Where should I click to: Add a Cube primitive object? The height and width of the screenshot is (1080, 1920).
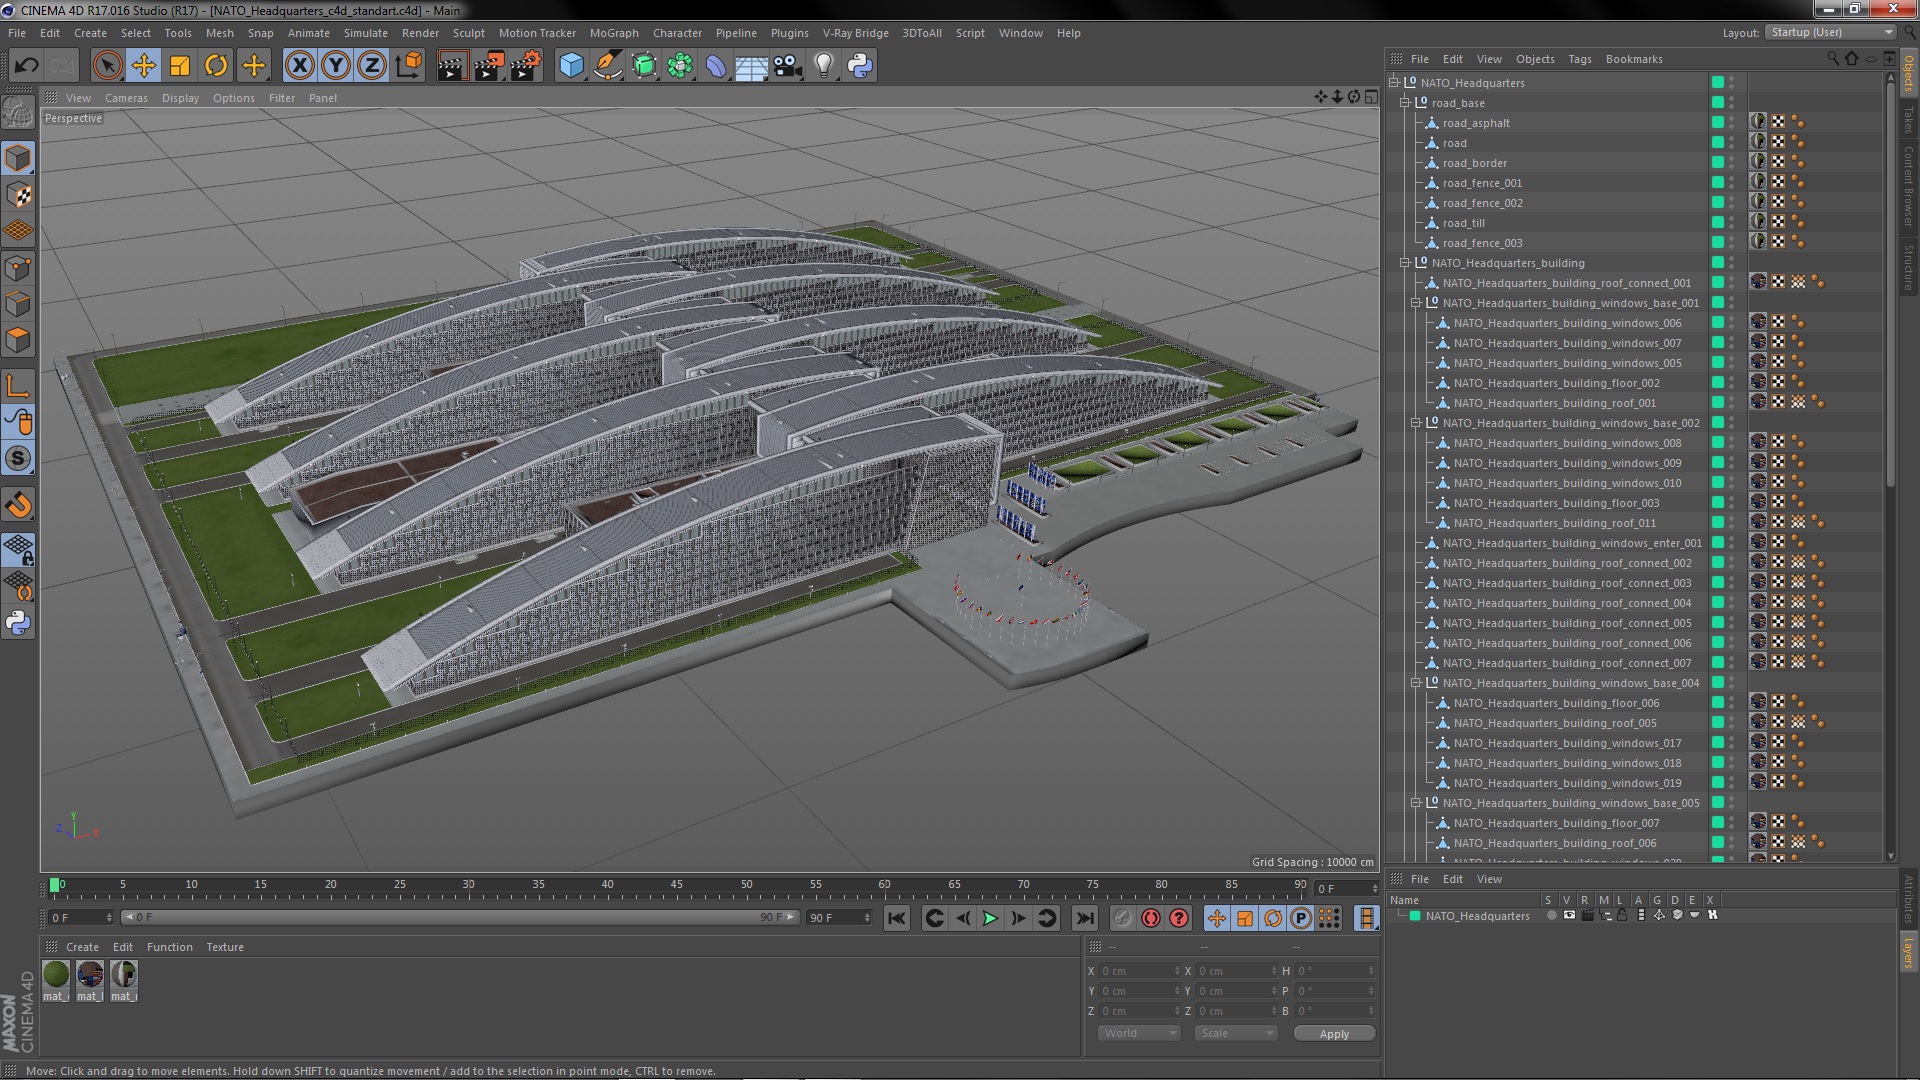pyautogui.click(x=571, y=66)
